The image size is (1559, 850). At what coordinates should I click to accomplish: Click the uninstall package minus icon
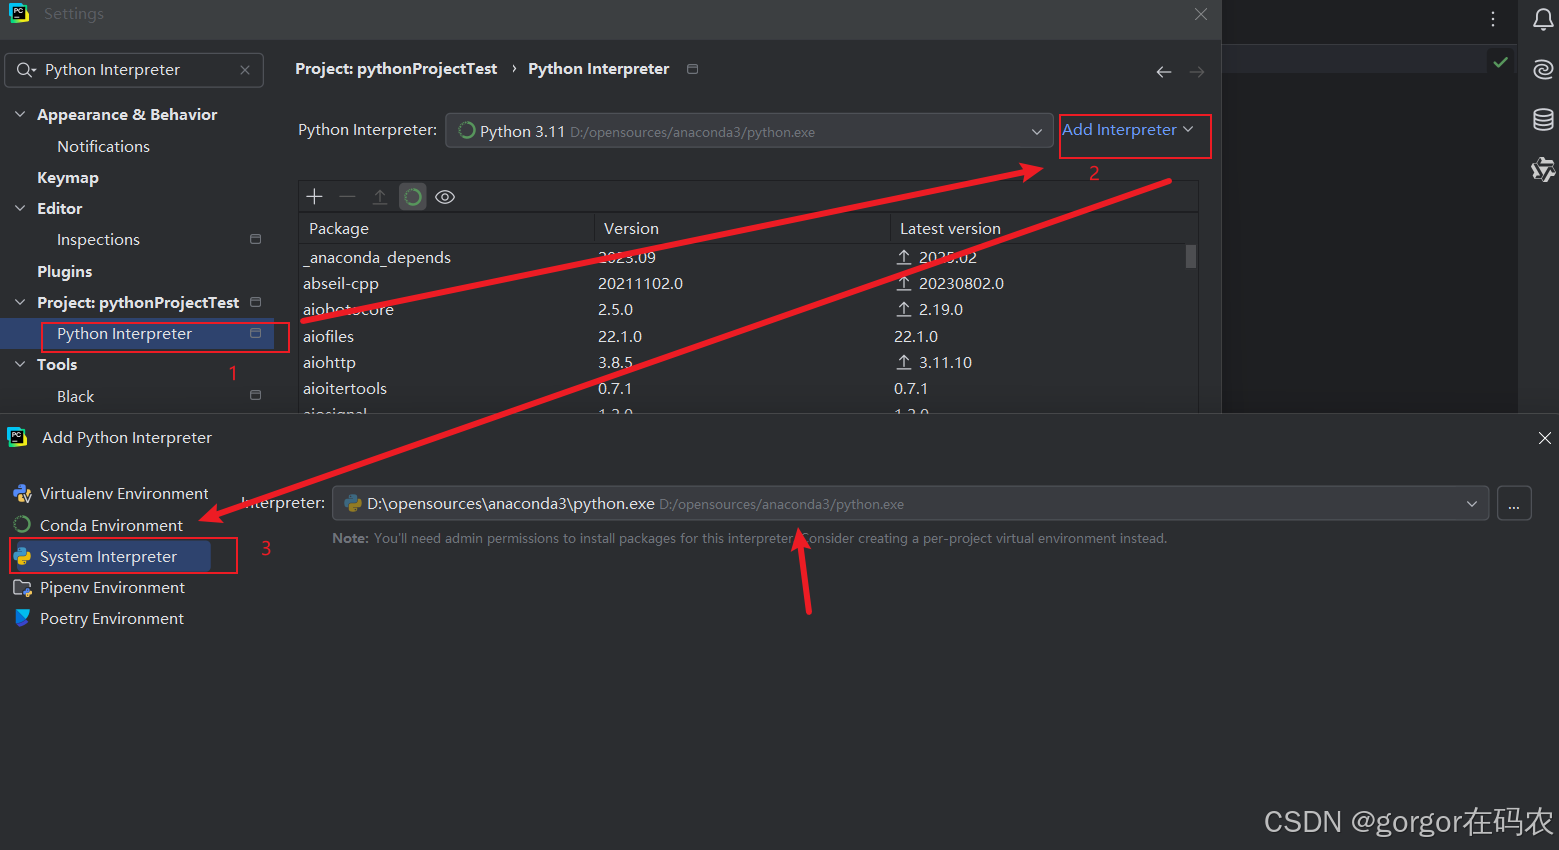(347, 197)
